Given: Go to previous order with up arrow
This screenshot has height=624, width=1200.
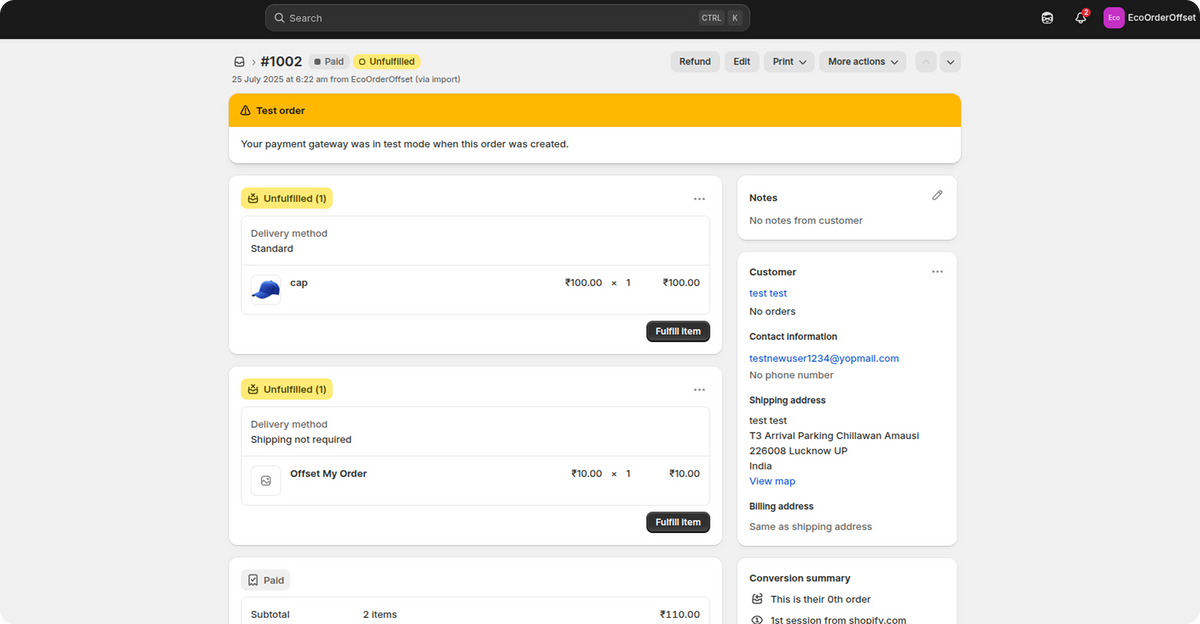Looking at the screenshot, I should coord(926,62).
